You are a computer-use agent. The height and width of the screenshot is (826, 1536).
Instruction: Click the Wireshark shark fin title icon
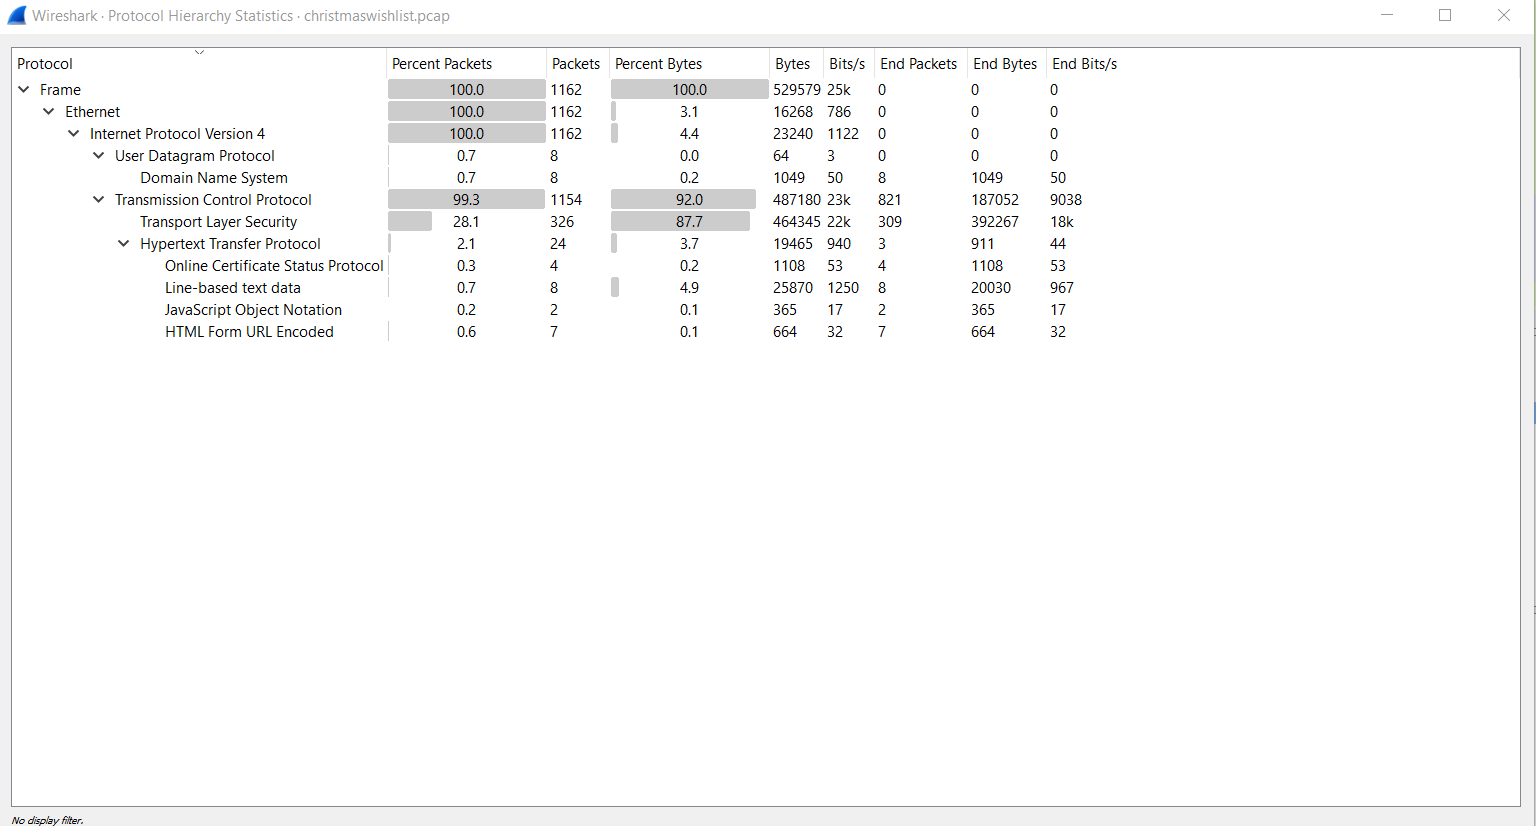tap(17, 15)
